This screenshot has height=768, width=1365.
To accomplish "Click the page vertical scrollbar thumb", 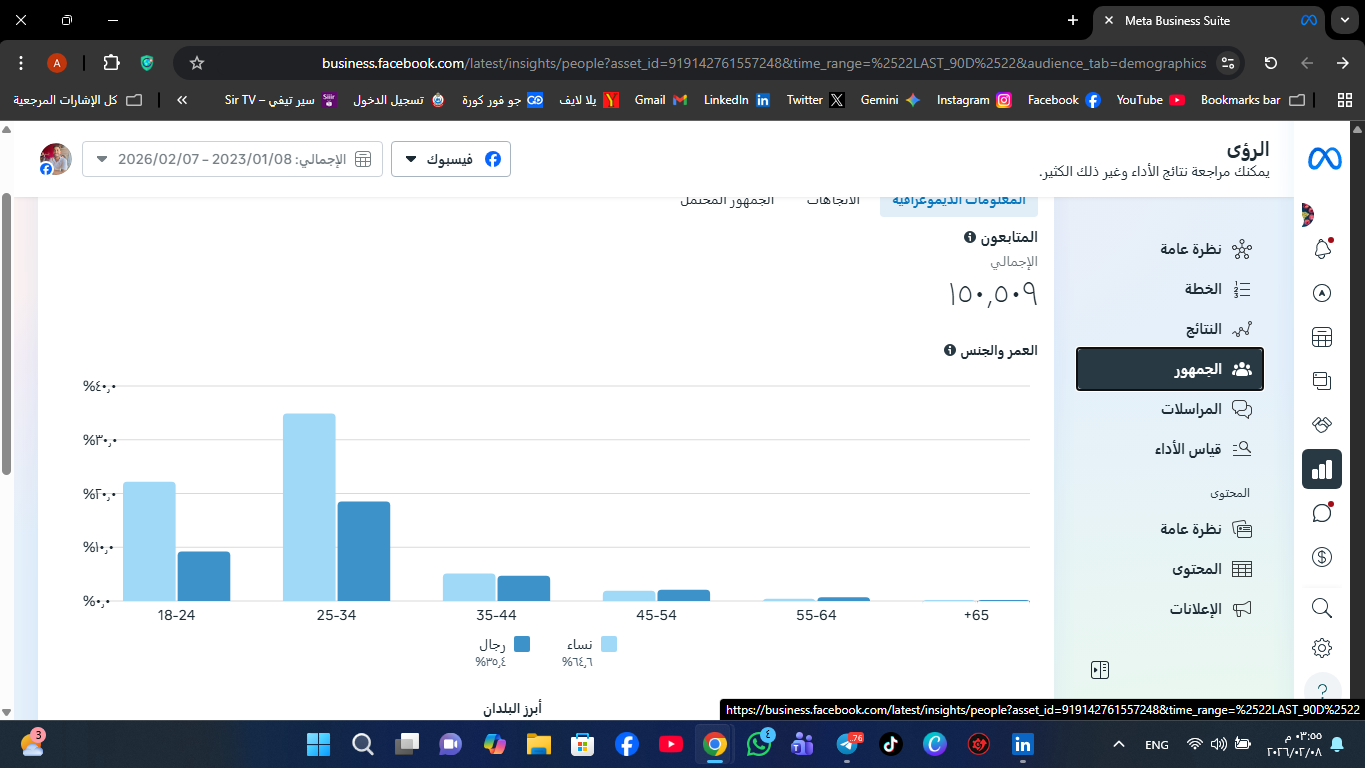I will point(6,333).
